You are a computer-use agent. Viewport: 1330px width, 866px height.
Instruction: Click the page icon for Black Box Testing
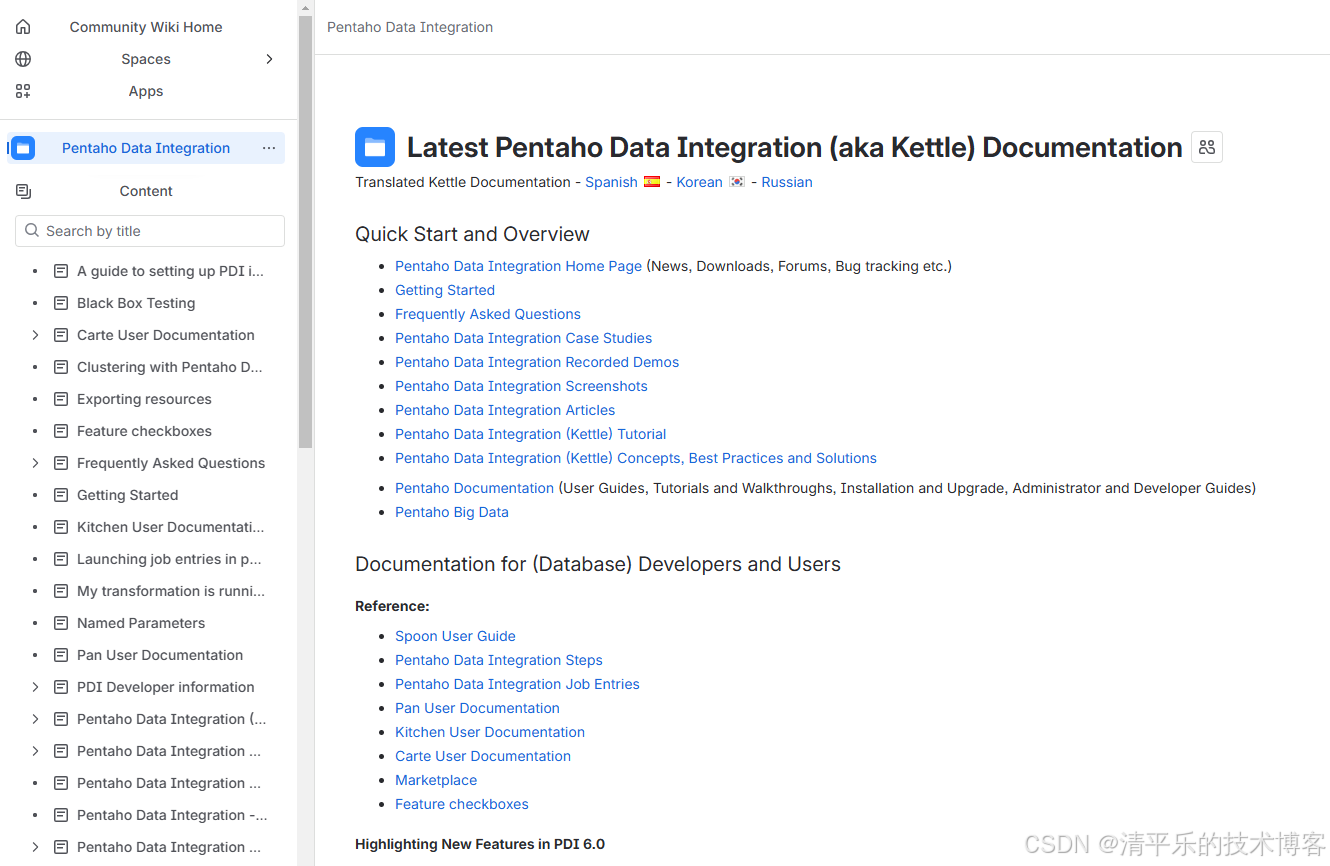click(61, 303)
